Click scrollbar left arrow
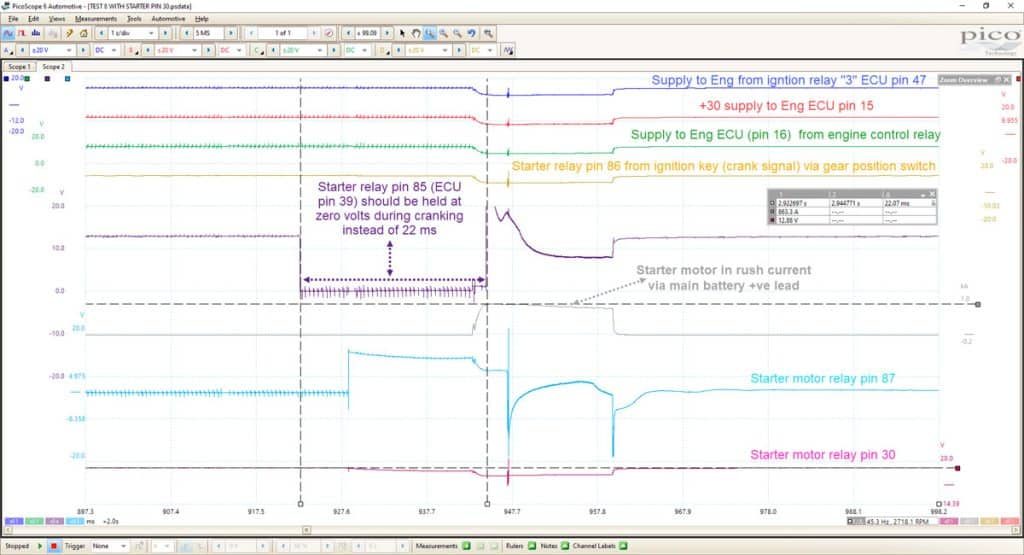Image resolution: width=1024 pixels, height=555 pixels. (x=6, y=530)
